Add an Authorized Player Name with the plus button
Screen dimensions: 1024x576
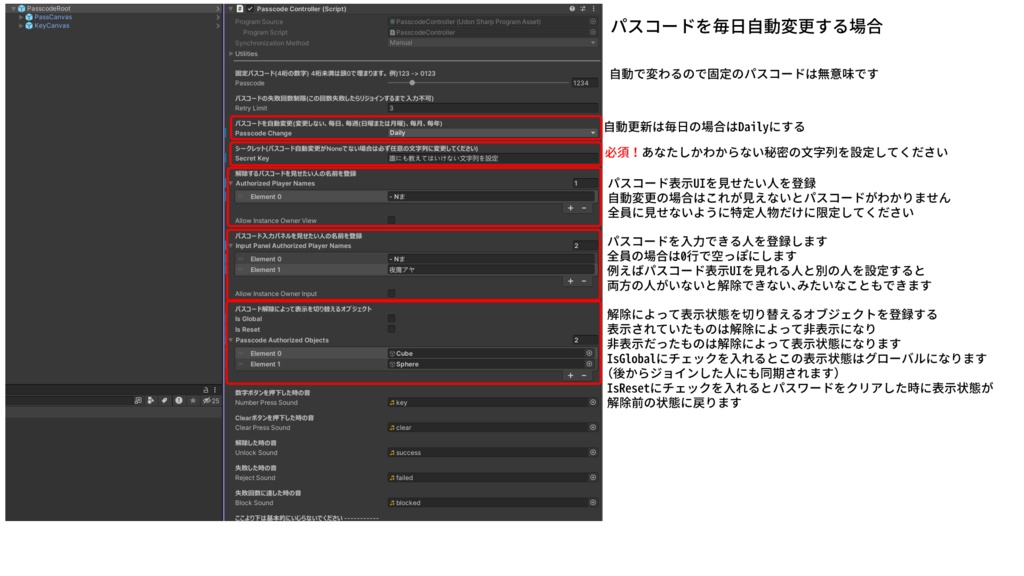[569, 207]
